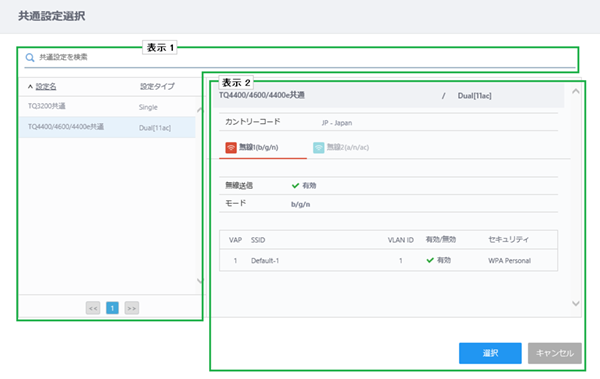Click the teal 無線2 wifi icon

point(318,147)
